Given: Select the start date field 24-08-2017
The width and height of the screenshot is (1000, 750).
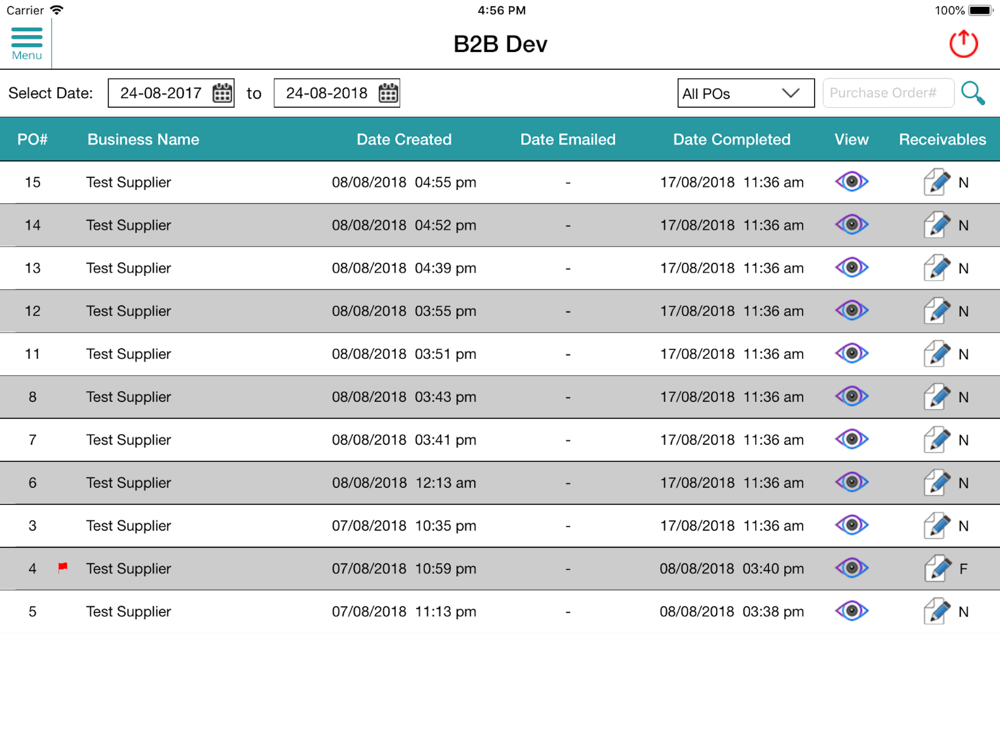Looking at the screenshot, I should click(x=171, y=93).
